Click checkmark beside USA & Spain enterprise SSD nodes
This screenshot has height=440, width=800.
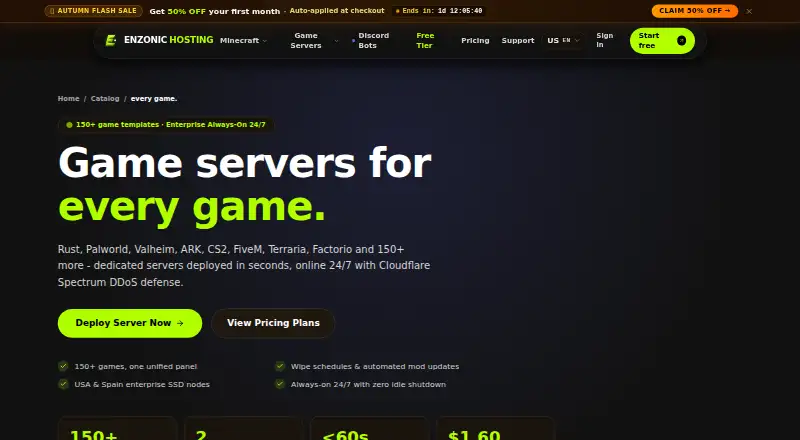coord(63,384)
